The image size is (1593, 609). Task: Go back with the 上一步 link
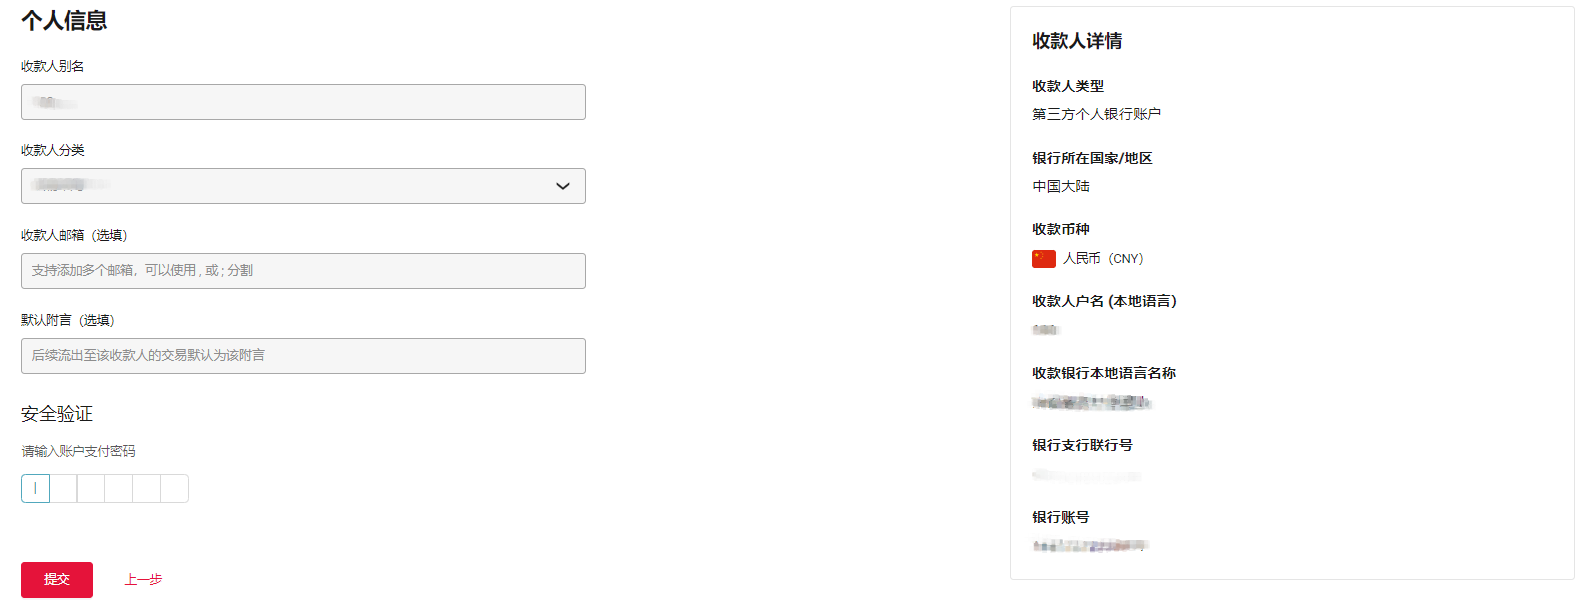(x=143, y=580)
